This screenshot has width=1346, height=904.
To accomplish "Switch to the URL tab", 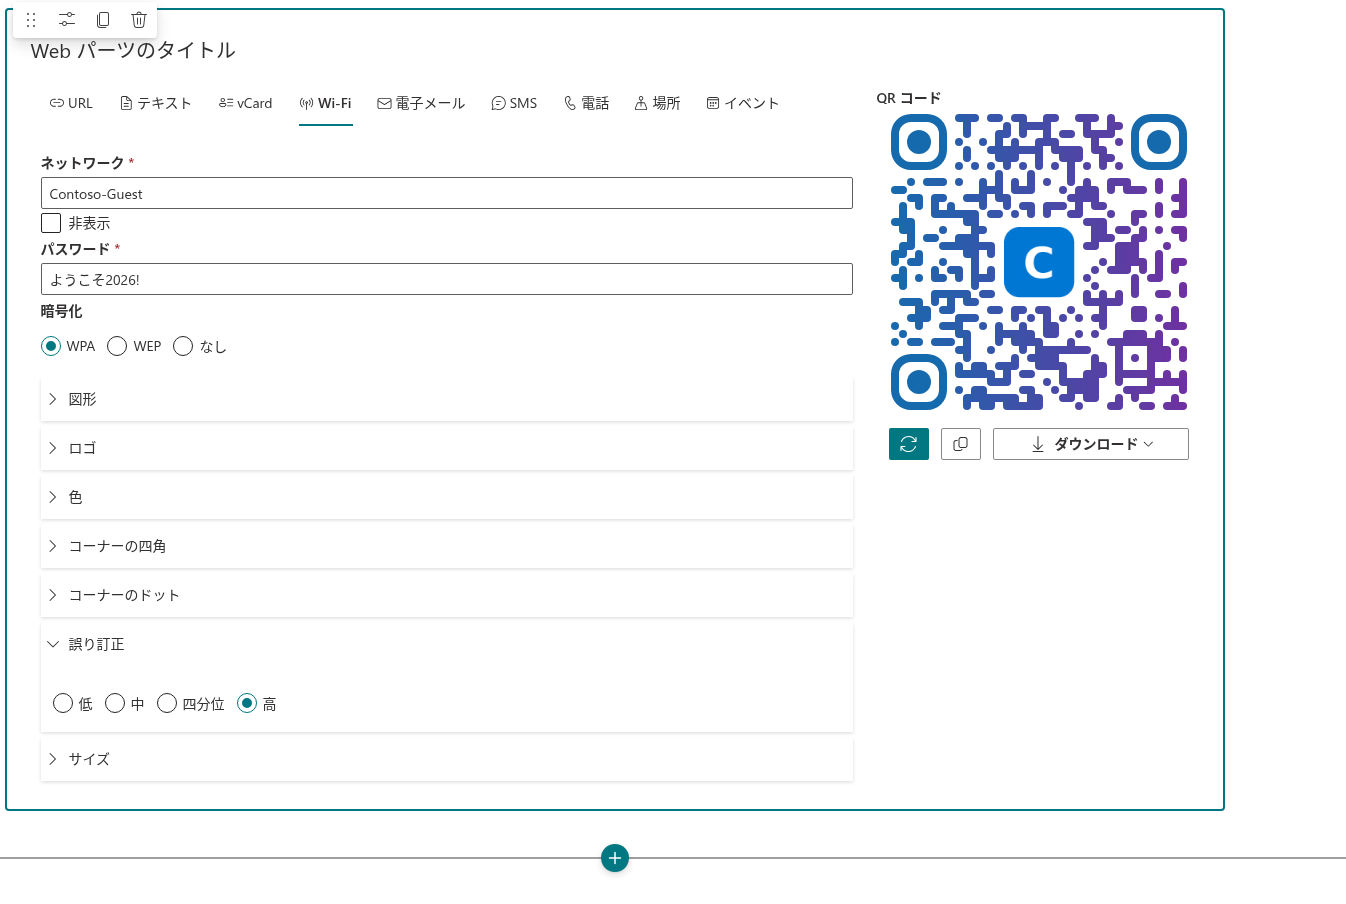I will coord(71,103).
